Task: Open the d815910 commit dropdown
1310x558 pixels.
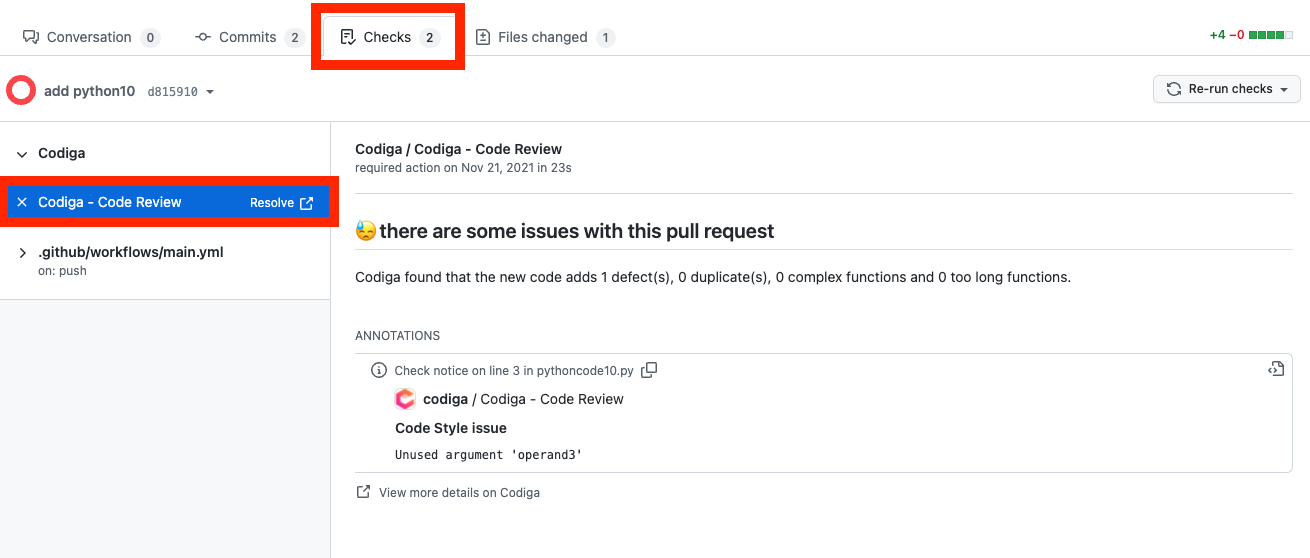Action: pos(181,92)
